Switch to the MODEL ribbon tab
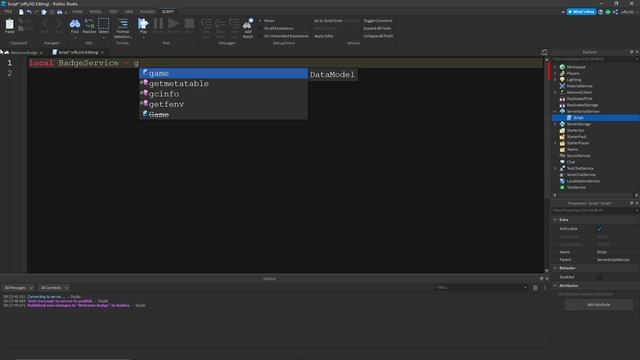The width and height of the screenshot is (640, 360). click(96, 12)
